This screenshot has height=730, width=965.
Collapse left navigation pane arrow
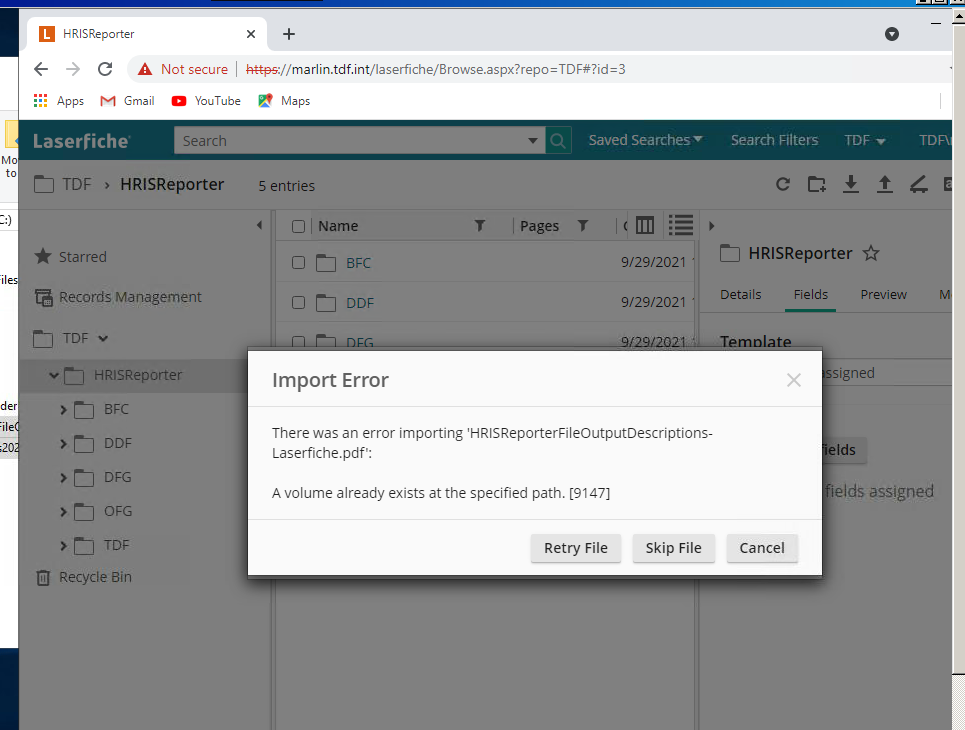point(260,225)
